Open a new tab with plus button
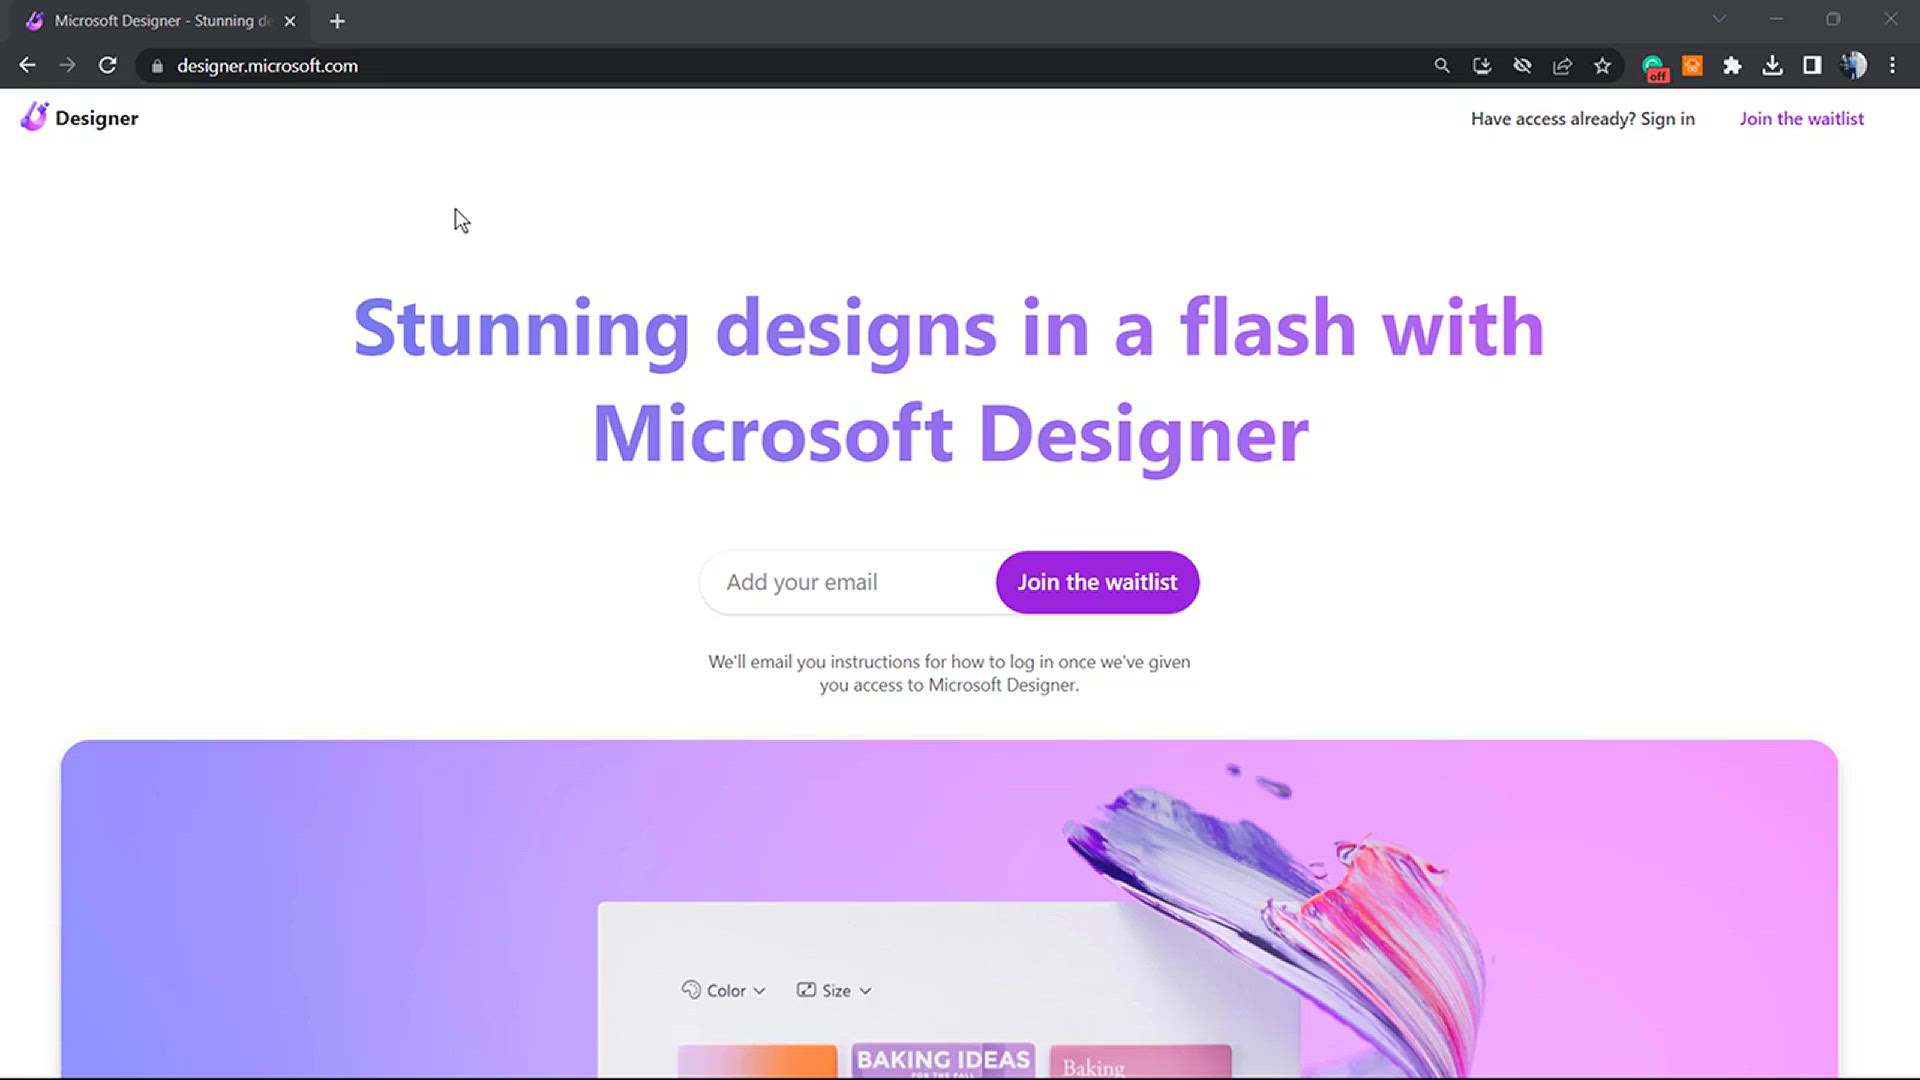The height and width of the screenshot is (1080, 1920). tap(337, 21)
